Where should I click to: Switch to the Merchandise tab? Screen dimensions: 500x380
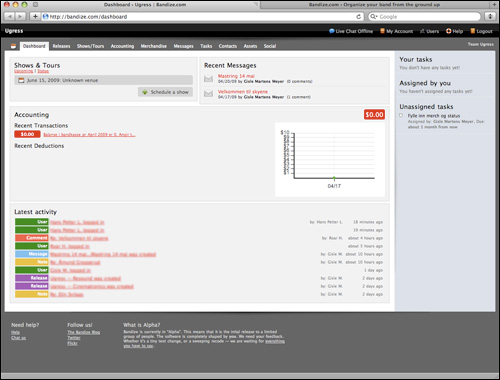(153, 46)
